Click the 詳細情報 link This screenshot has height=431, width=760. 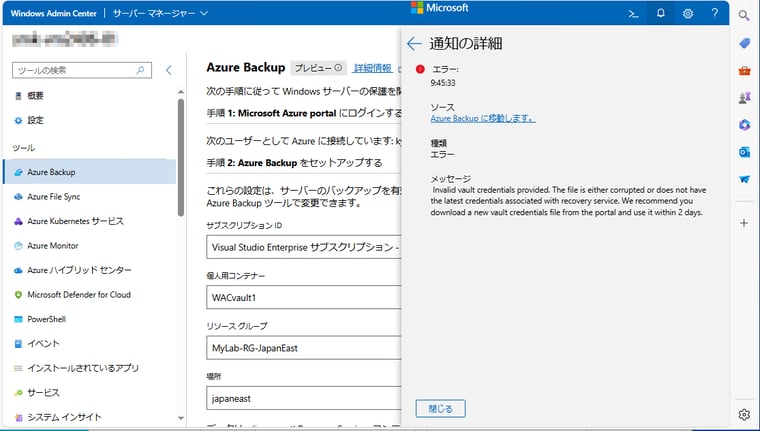click(x=373, y=68)
